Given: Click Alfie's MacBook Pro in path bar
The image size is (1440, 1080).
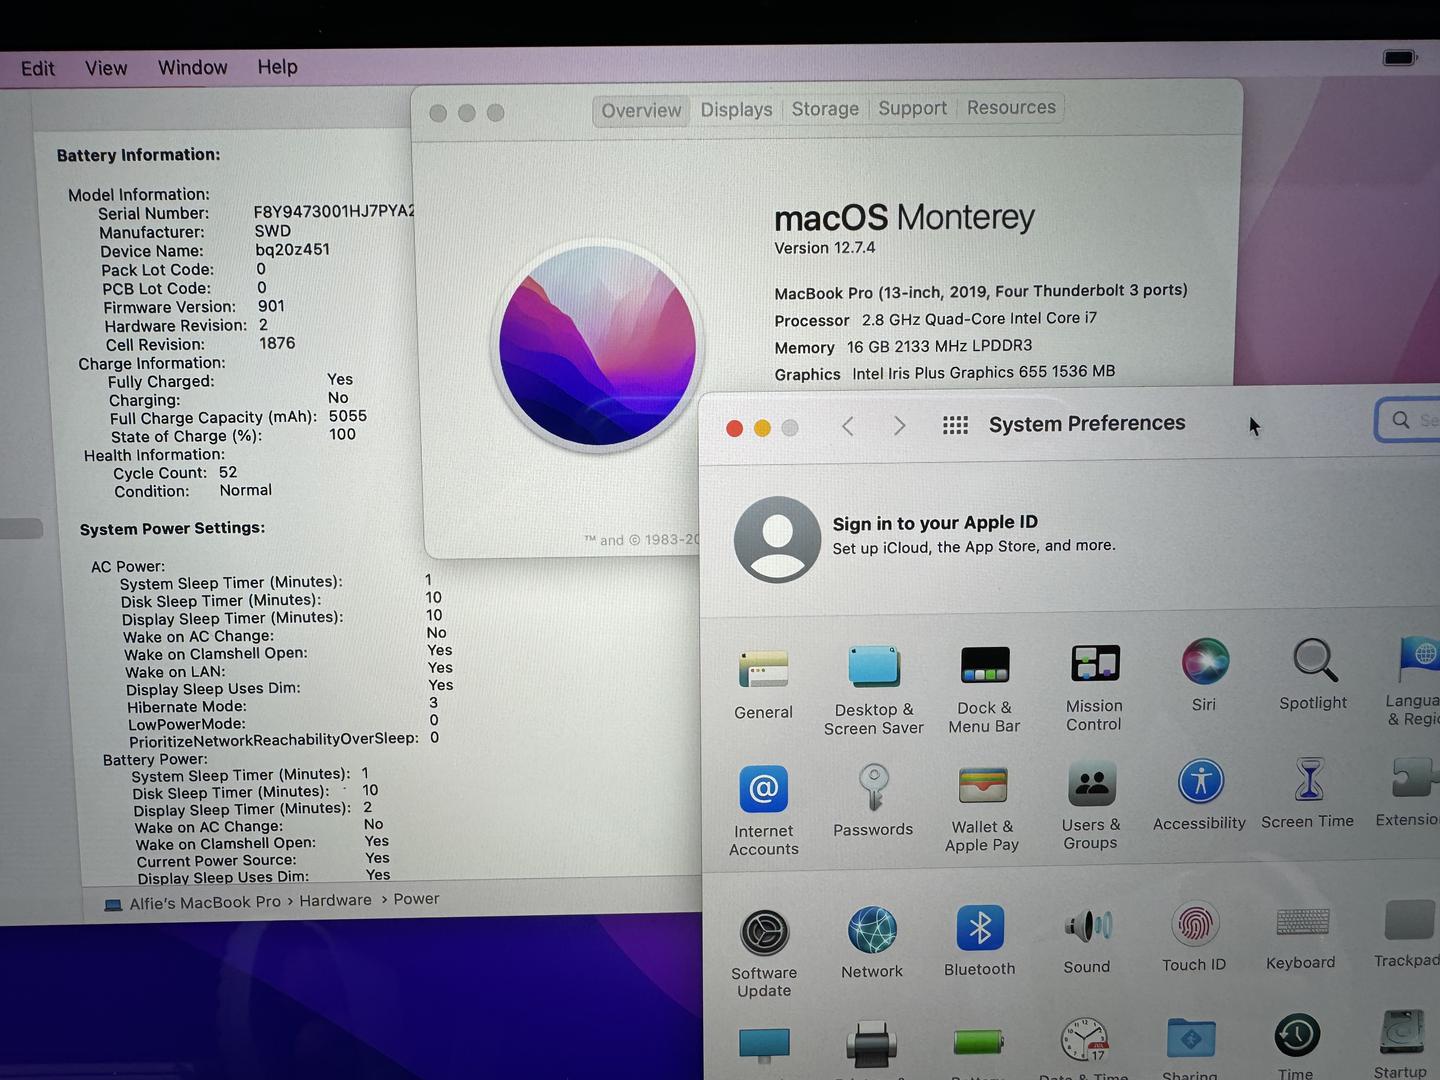Looking at the screenshot, I should [x=193, y=903].
